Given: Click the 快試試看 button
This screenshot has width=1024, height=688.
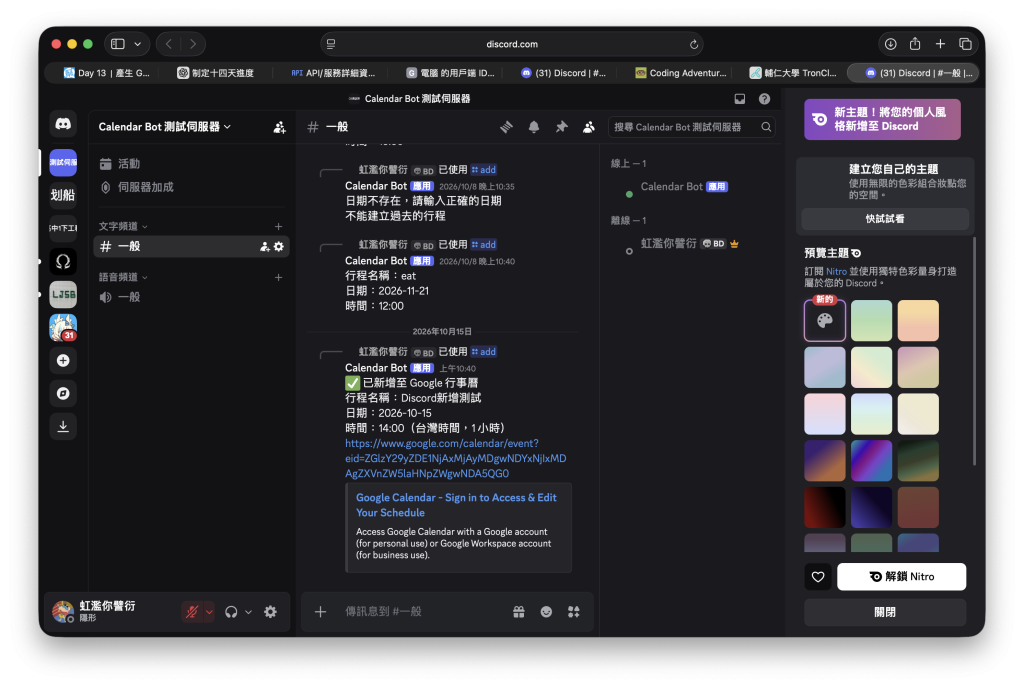Looking at the screenshot, I should tap(885, 219).
